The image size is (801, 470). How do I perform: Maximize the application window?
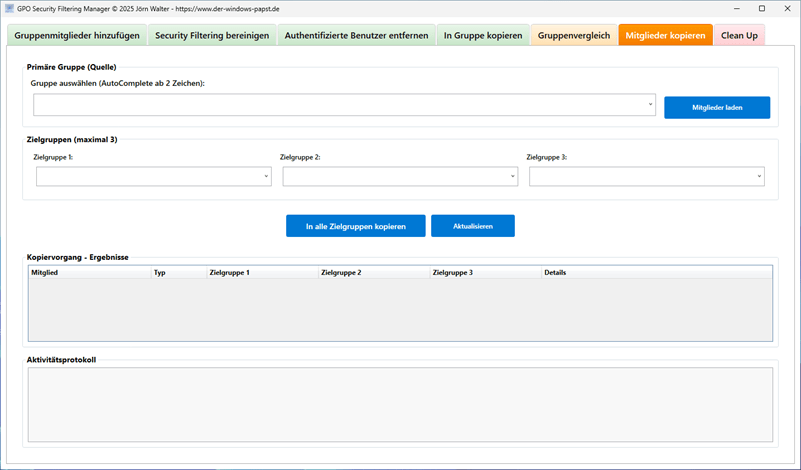[761, 8]
